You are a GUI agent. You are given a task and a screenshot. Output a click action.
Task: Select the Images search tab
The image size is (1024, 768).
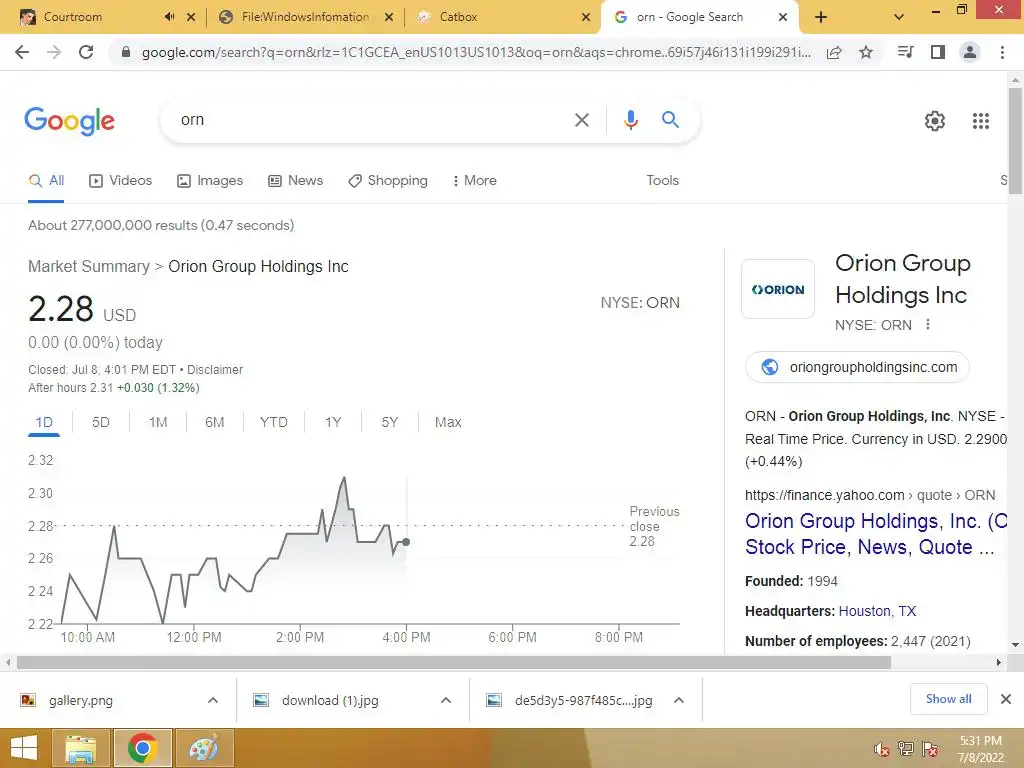point(210,180)
